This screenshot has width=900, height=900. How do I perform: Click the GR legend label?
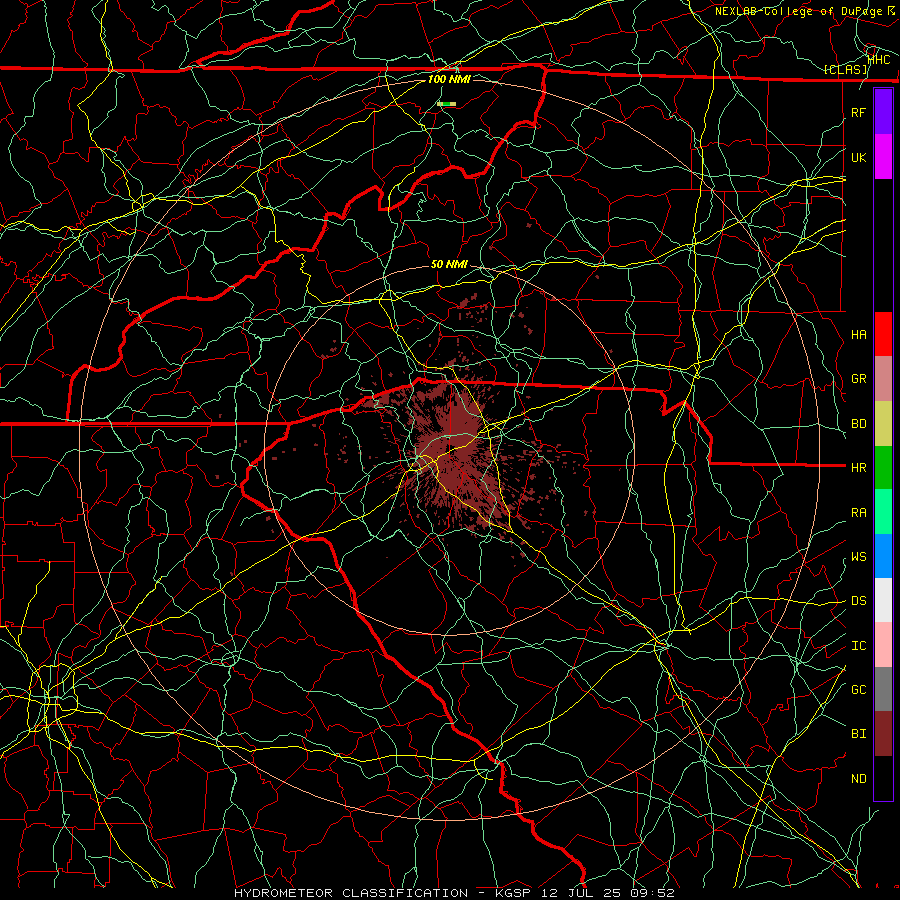859,379
